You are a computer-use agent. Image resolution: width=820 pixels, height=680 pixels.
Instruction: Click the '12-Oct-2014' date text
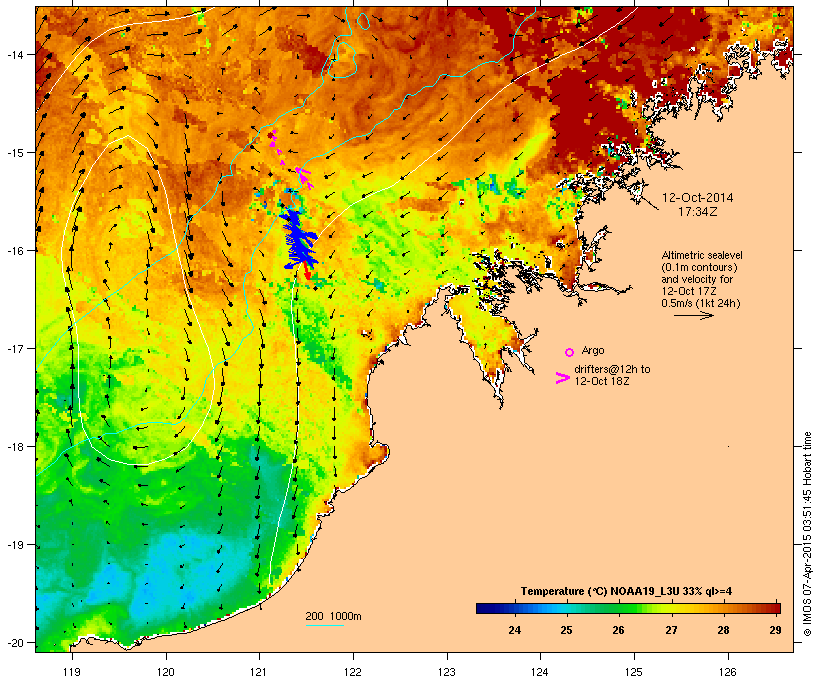click(x=698, y=198)
